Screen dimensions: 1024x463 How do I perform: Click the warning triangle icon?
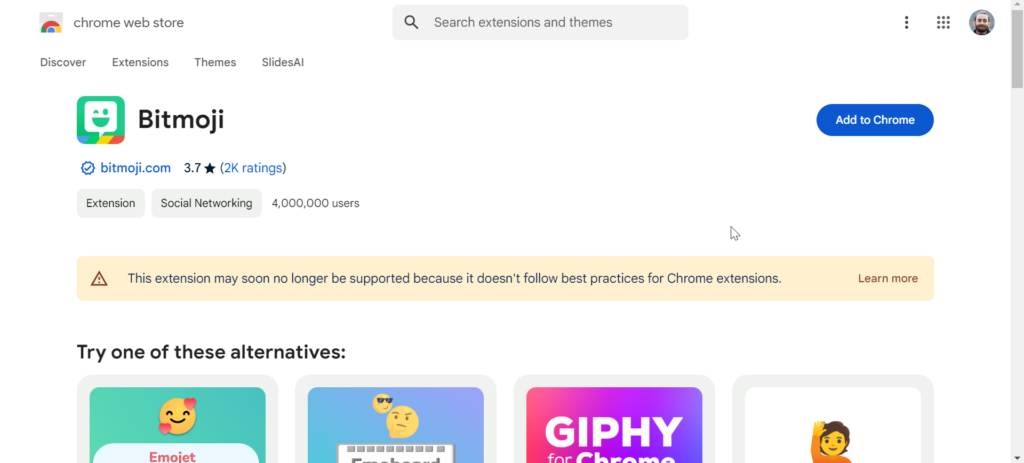tap(99, 279)
